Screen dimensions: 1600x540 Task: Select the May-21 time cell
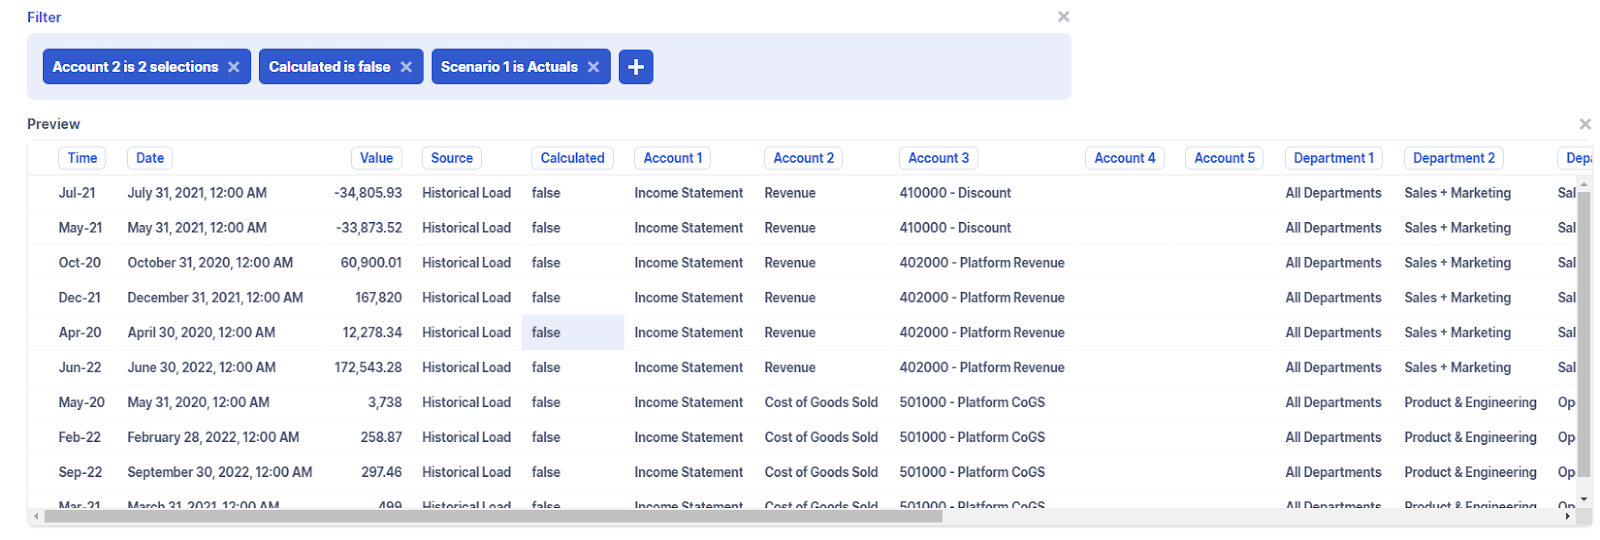80,228
